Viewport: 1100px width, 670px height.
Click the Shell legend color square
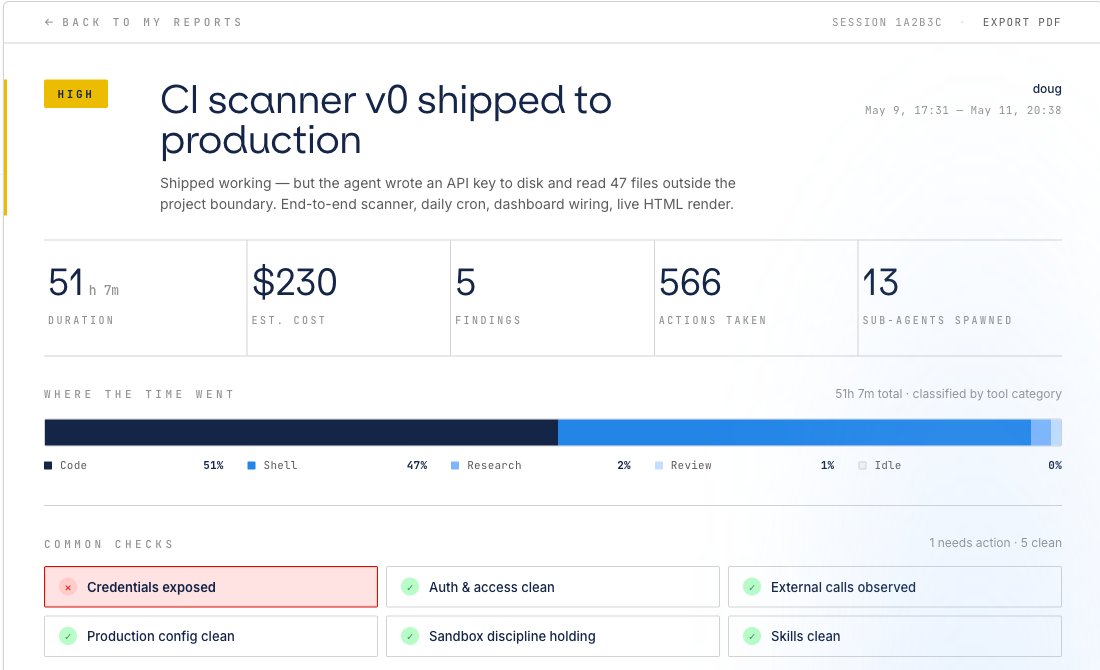click(x=252, y=466)
